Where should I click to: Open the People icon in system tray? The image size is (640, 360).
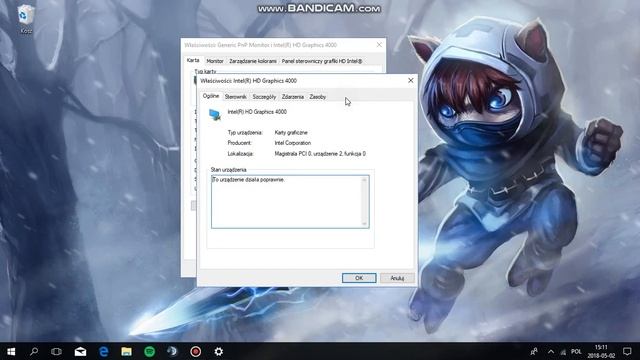point(533,351)
